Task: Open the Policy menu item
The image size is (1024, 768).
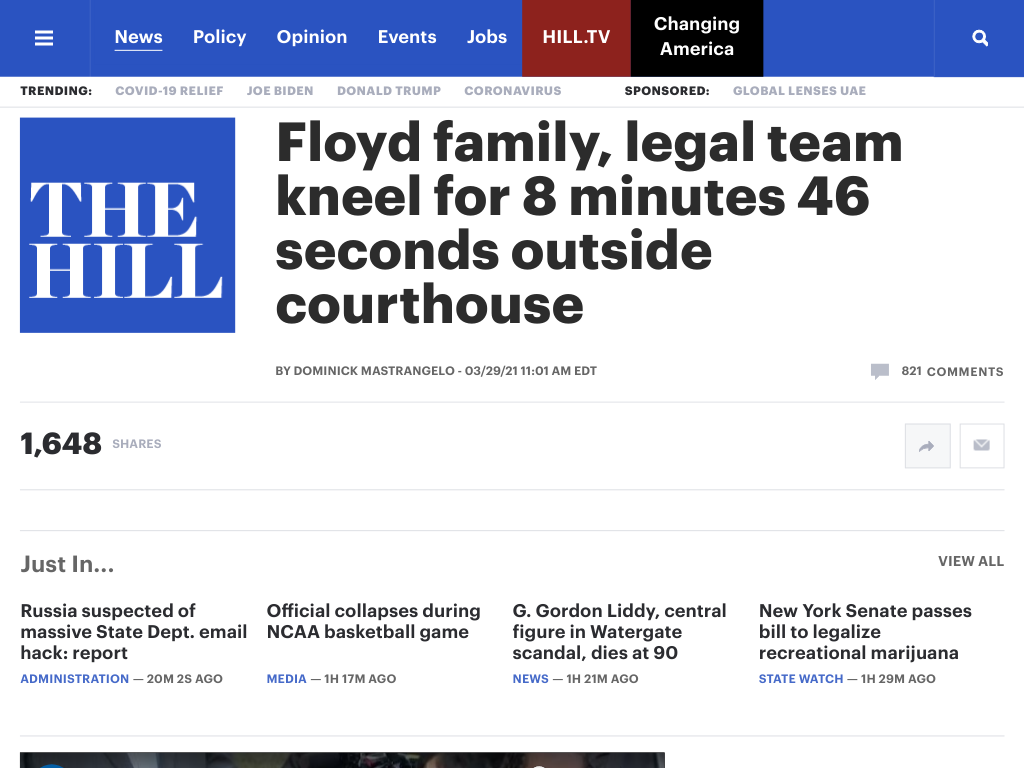Action: (x=219, y=37)
